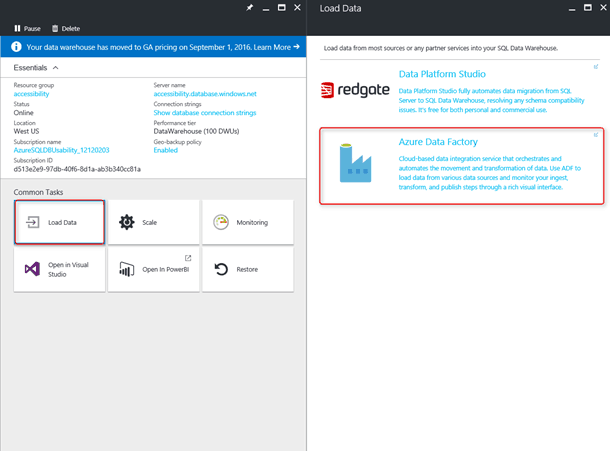
Task: Click external link icon beside Data Platform Studio
Action: point(596,67)
